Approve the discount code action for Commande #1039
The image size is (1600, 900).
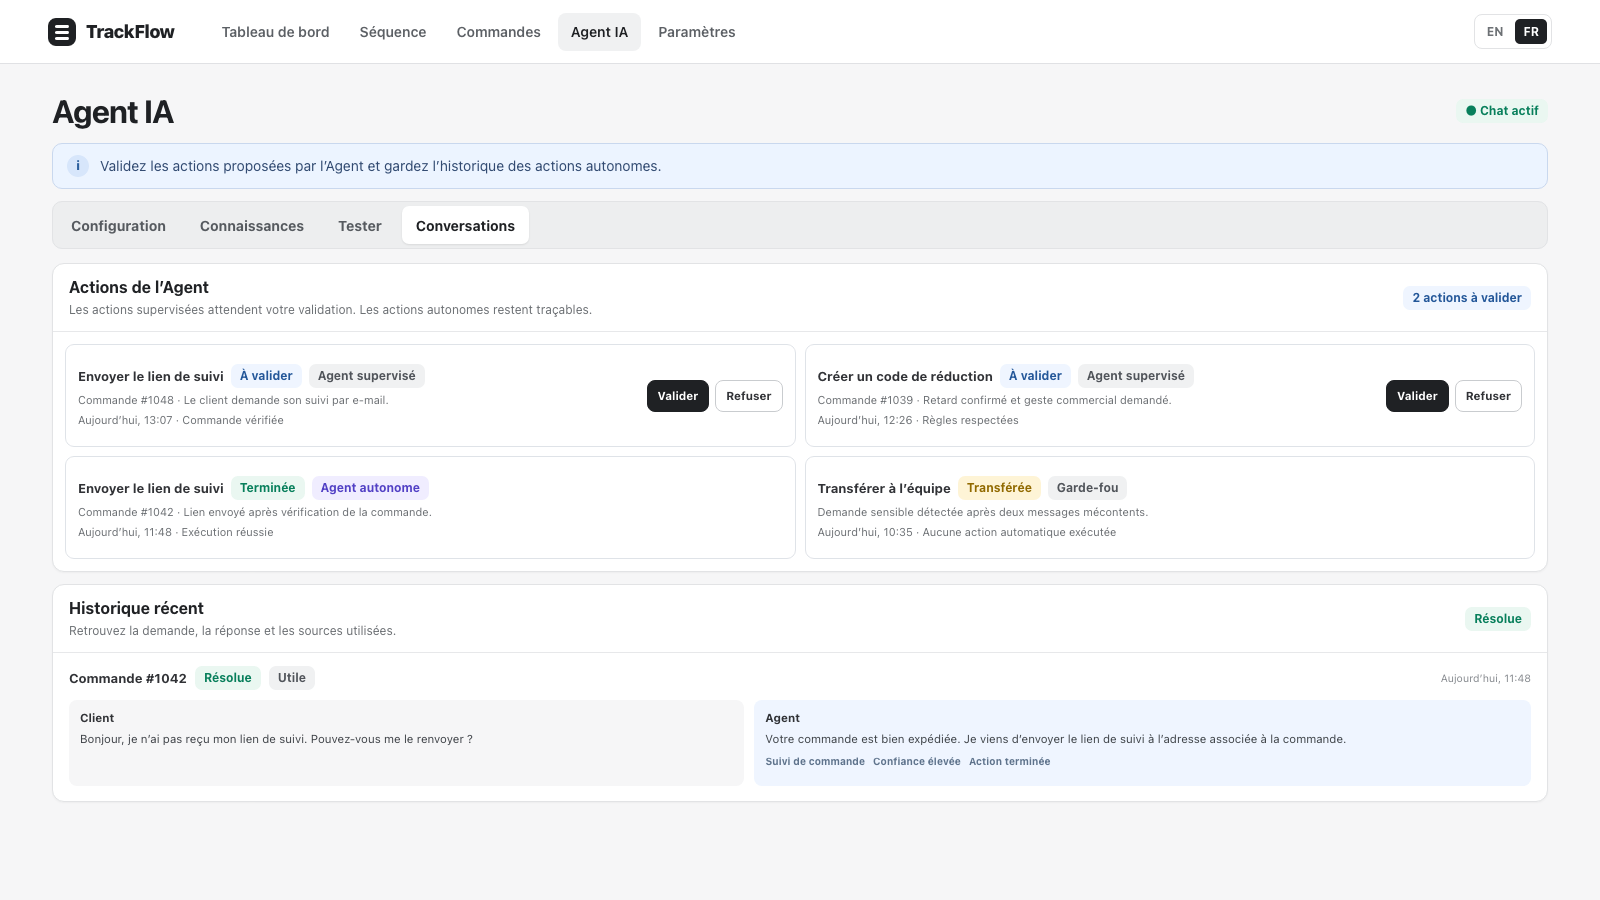pos(1417,396)
